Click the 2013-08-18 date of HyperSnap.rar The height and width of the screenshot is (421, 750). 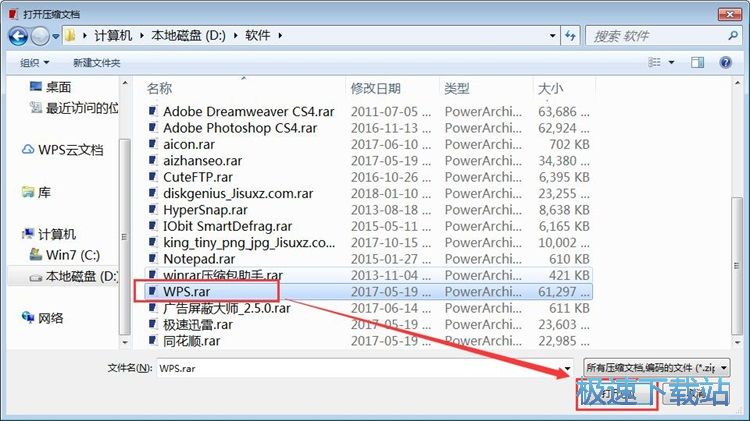391,210
